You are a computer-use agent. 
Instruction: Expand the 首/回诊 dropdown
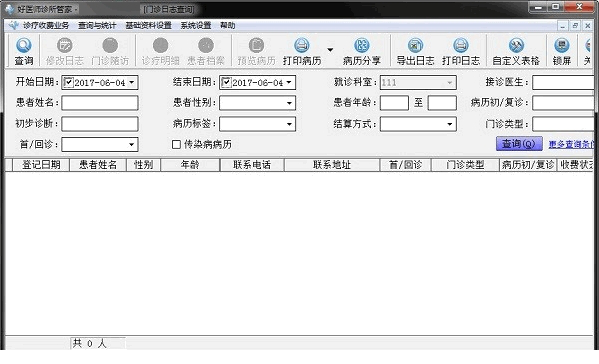tap(131, 145)
